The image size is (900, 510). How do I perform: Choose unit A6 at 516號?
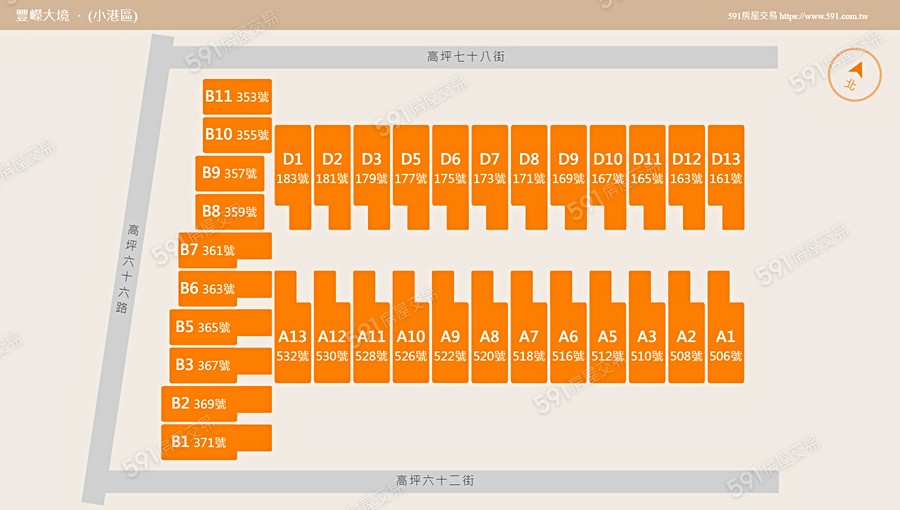pyautogui.click(x=568, y=346)
